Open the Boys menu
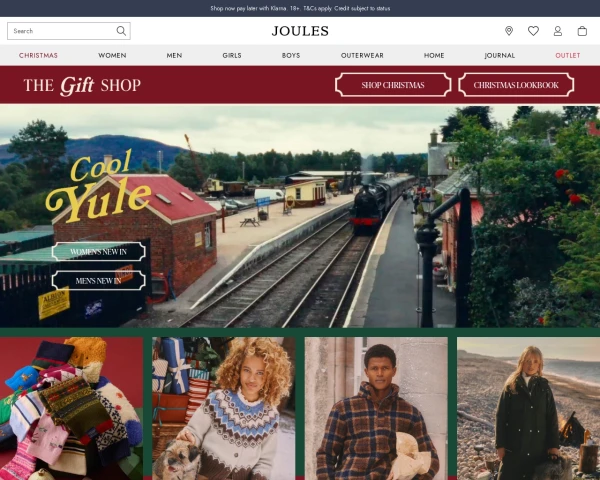This screenshot has width=600, height=480. 291,56
